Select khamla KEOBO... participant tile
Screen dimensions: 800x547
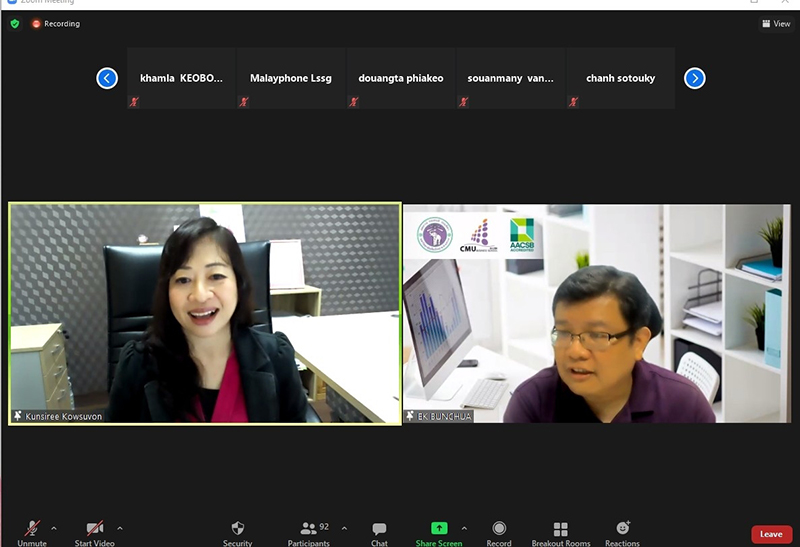click(181, 78)
